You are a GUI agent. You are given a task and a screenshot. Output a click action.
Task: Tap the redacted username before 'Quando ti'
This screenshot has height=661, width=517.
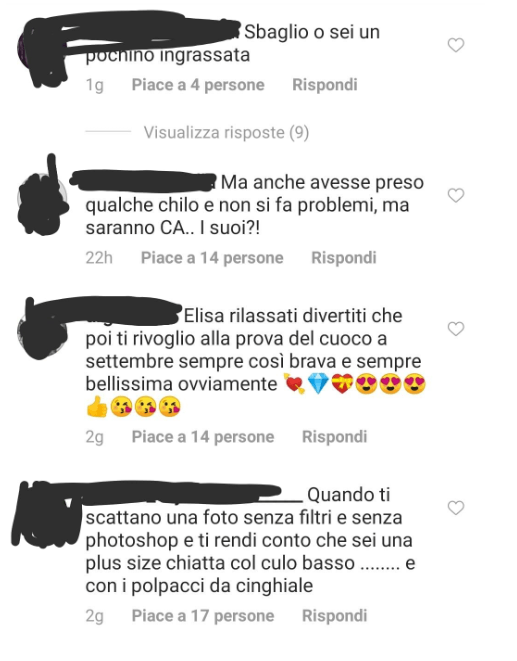192,493
